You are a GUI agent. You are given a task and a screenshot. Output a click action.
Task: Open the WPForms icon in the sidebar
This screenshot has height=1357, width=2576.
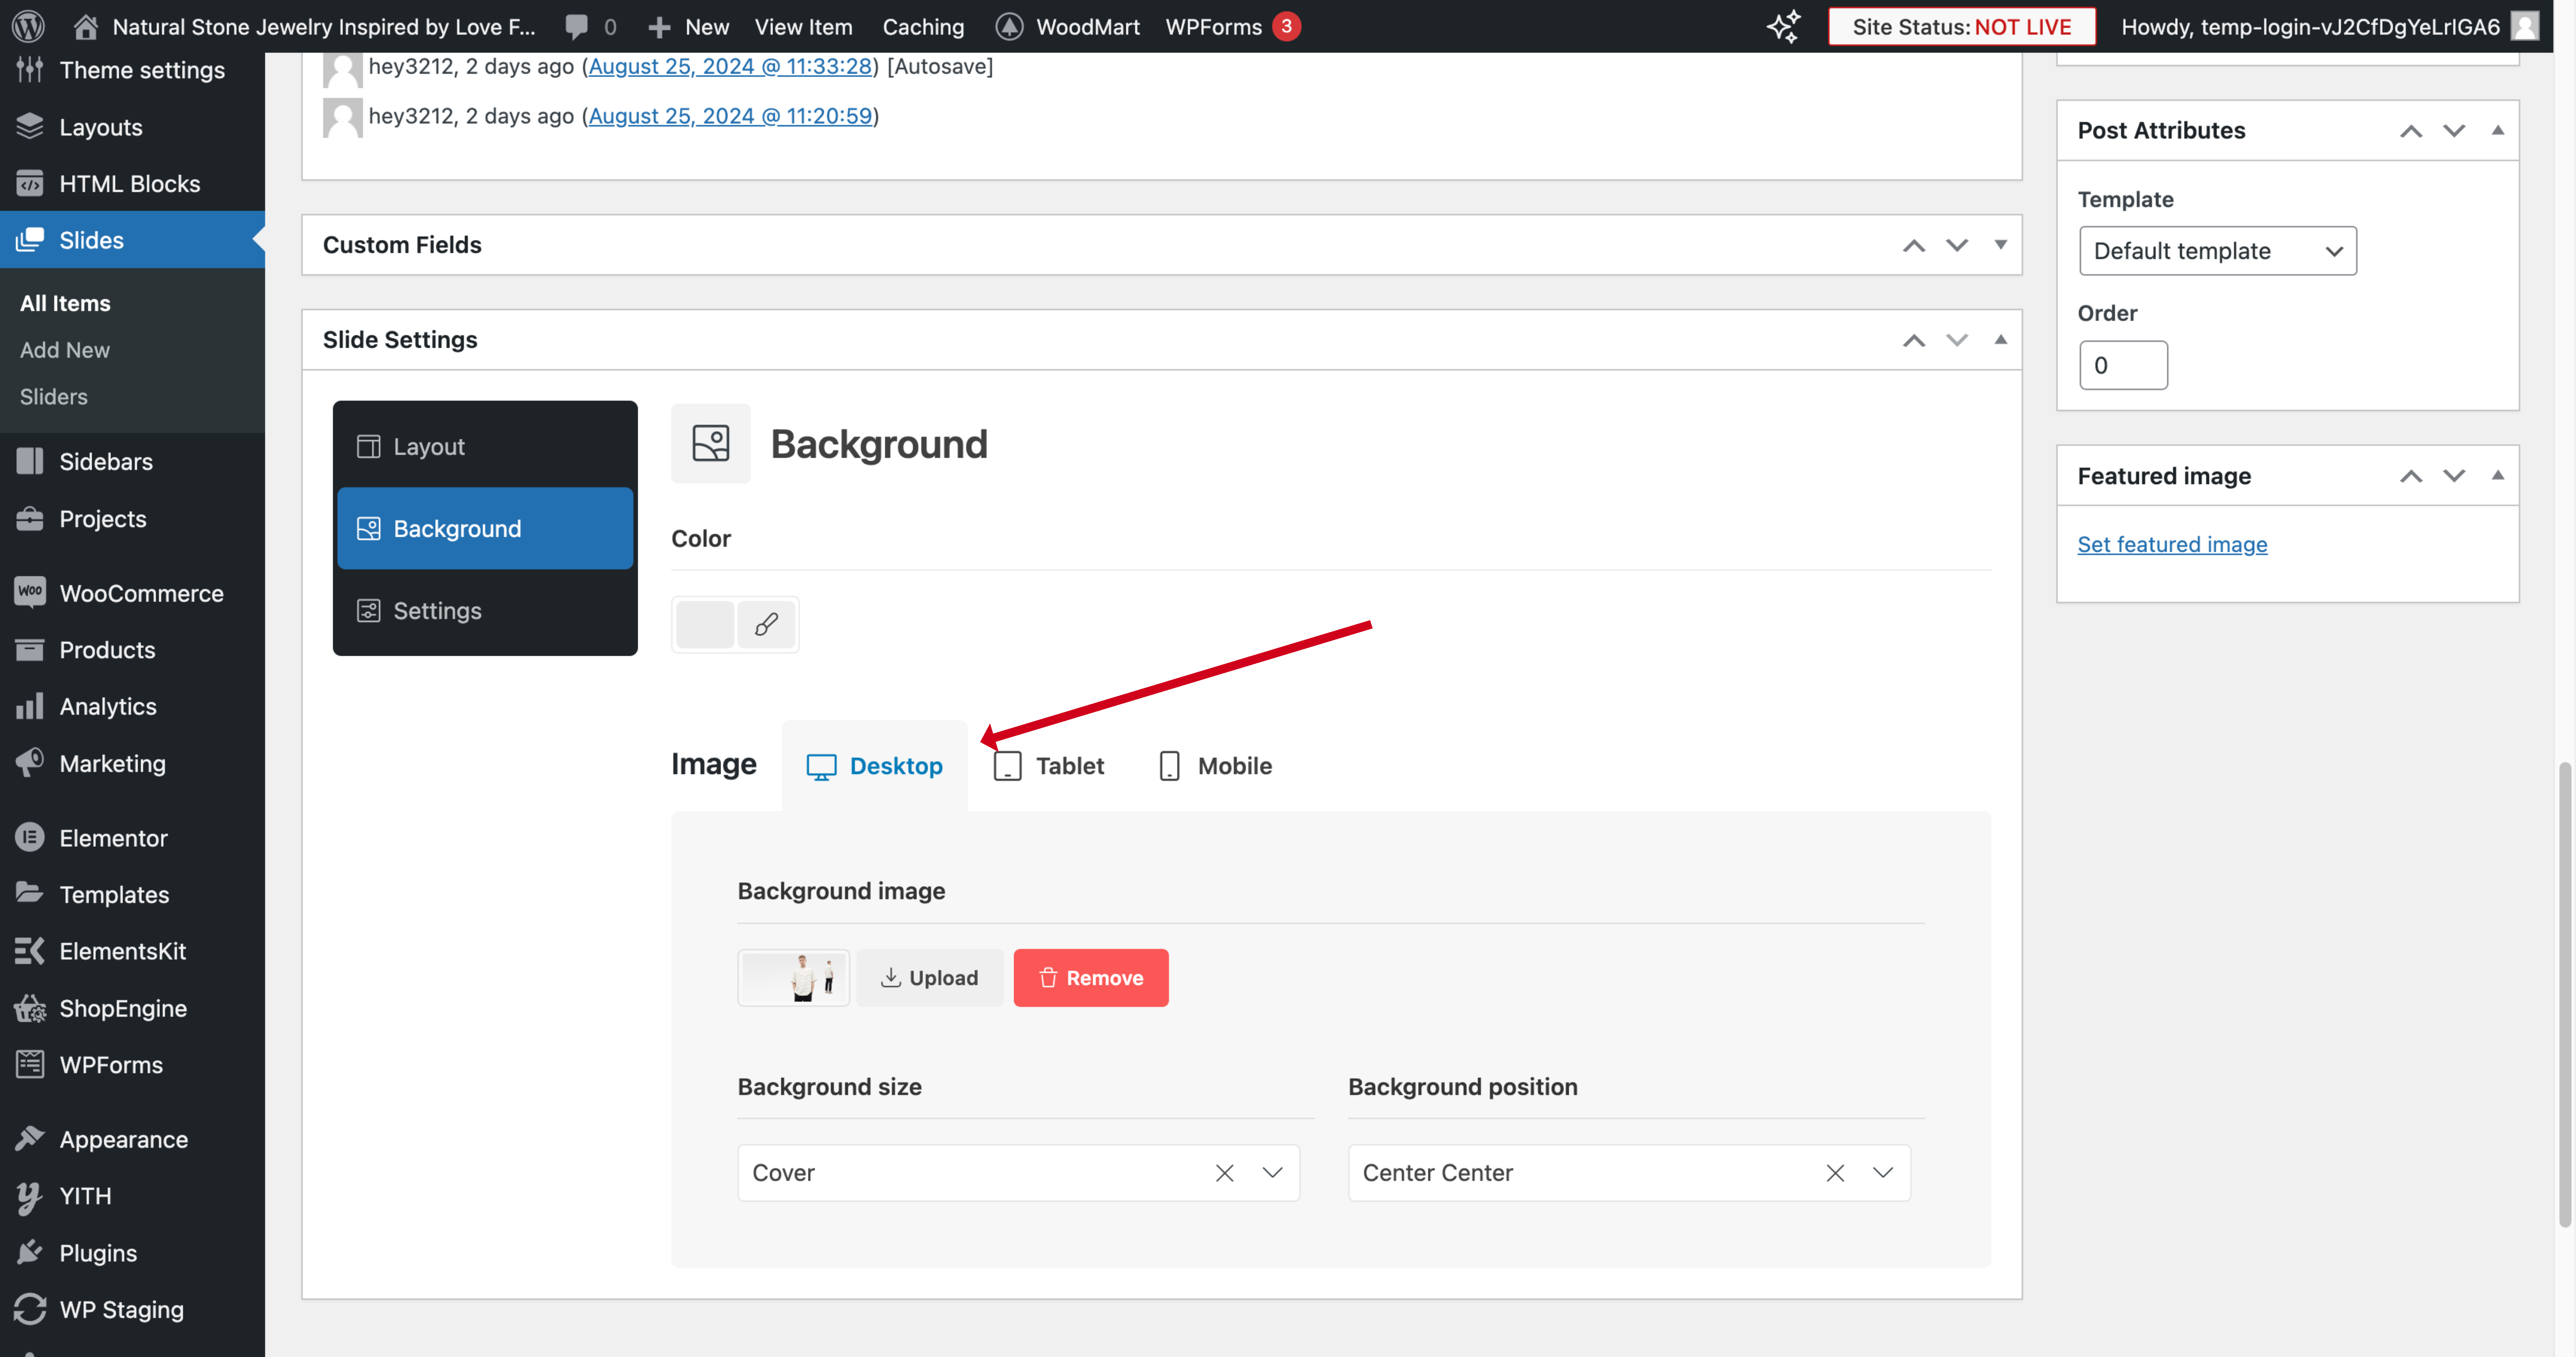pos(30,1064)
